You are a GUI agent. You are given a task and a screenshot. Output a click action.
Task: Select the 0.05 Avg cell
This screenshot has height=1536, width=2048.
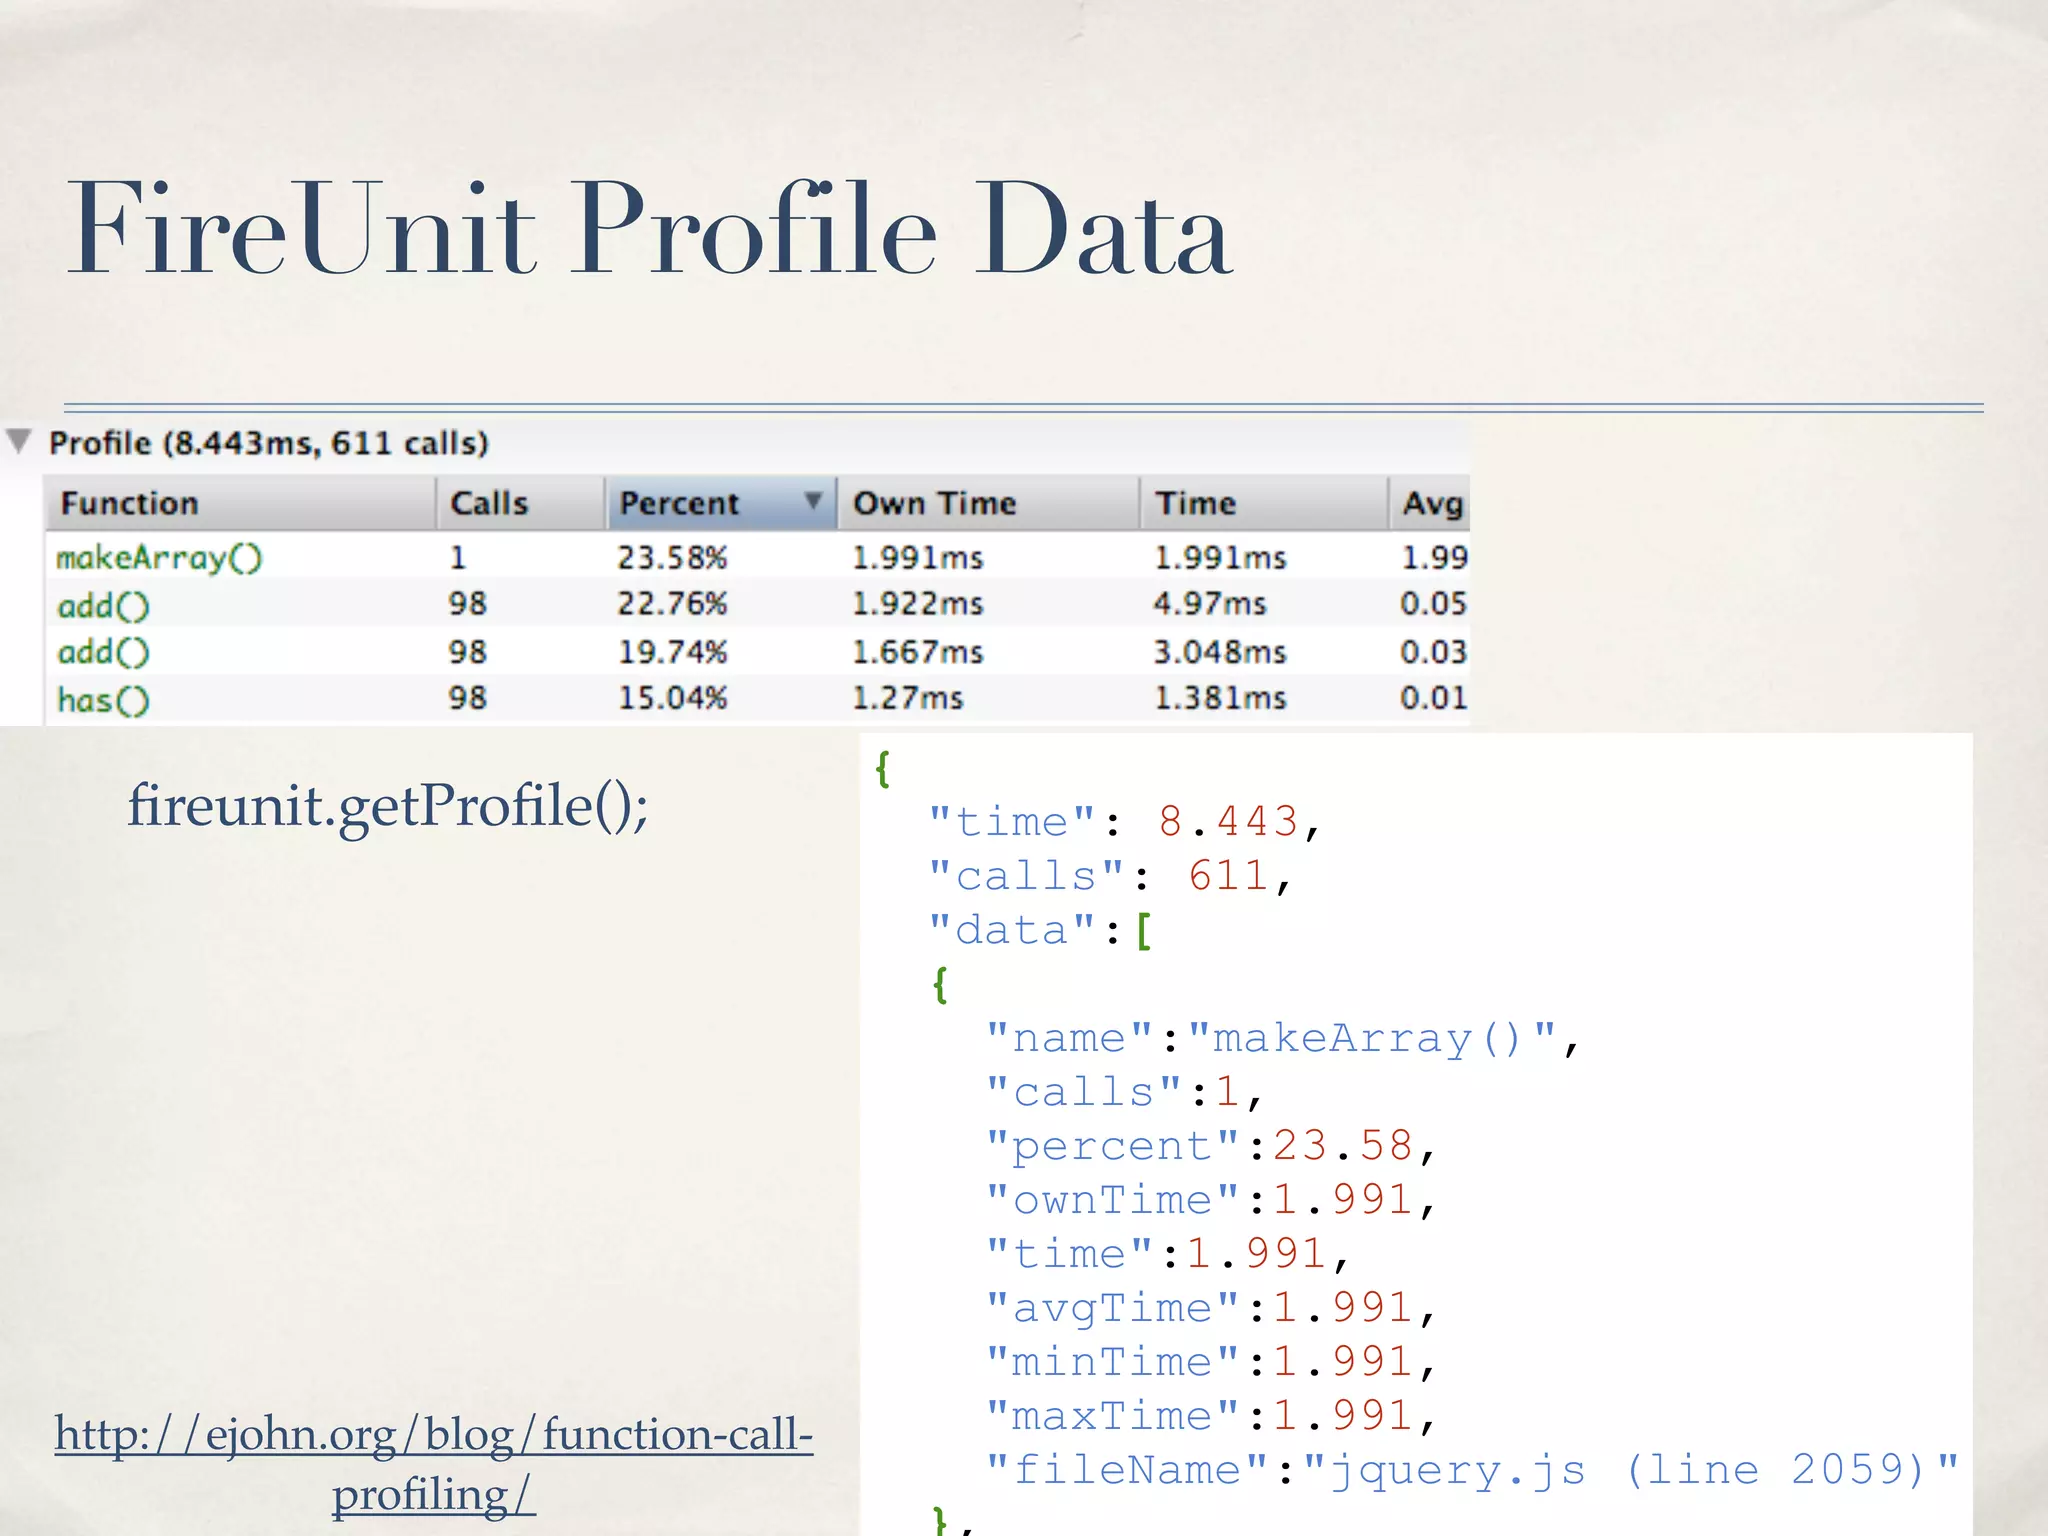pyautogui.click(x=1433, y=603)
